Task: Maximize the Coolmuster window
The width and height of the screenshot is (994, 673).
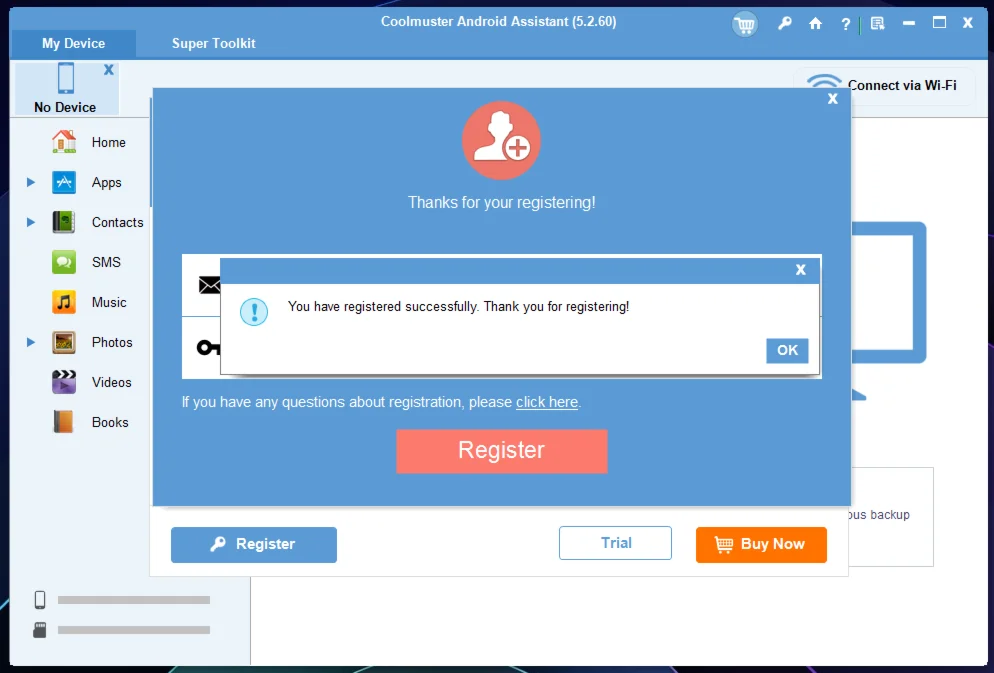Action: (939, 23)
